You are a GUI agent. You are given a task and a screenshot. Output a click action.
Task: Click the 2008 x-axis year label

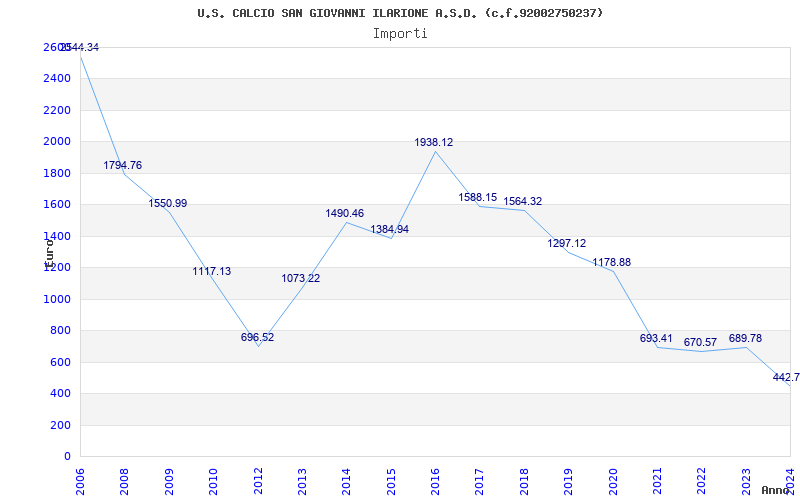click(124, 481)
